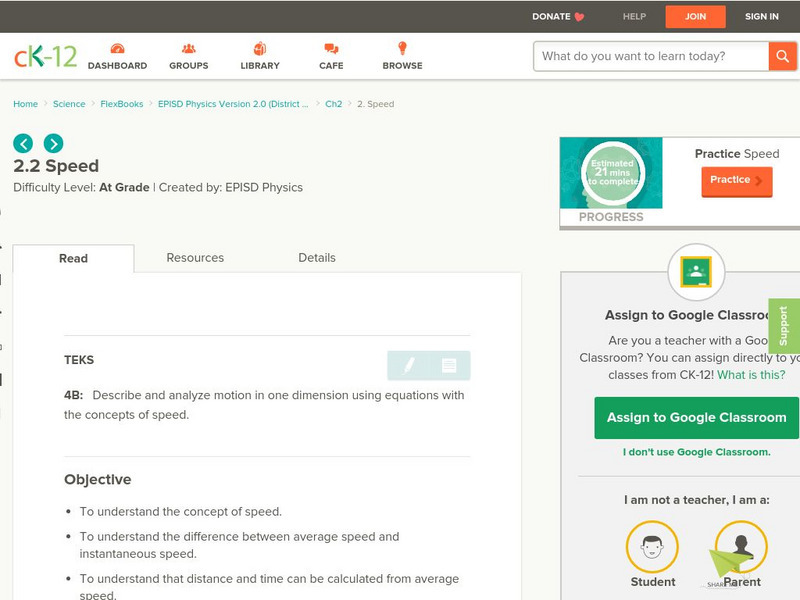Go to previous lesson arrow
Image resolution: width=800 pixels, height=600 pixels.
(x=23, y=143)
